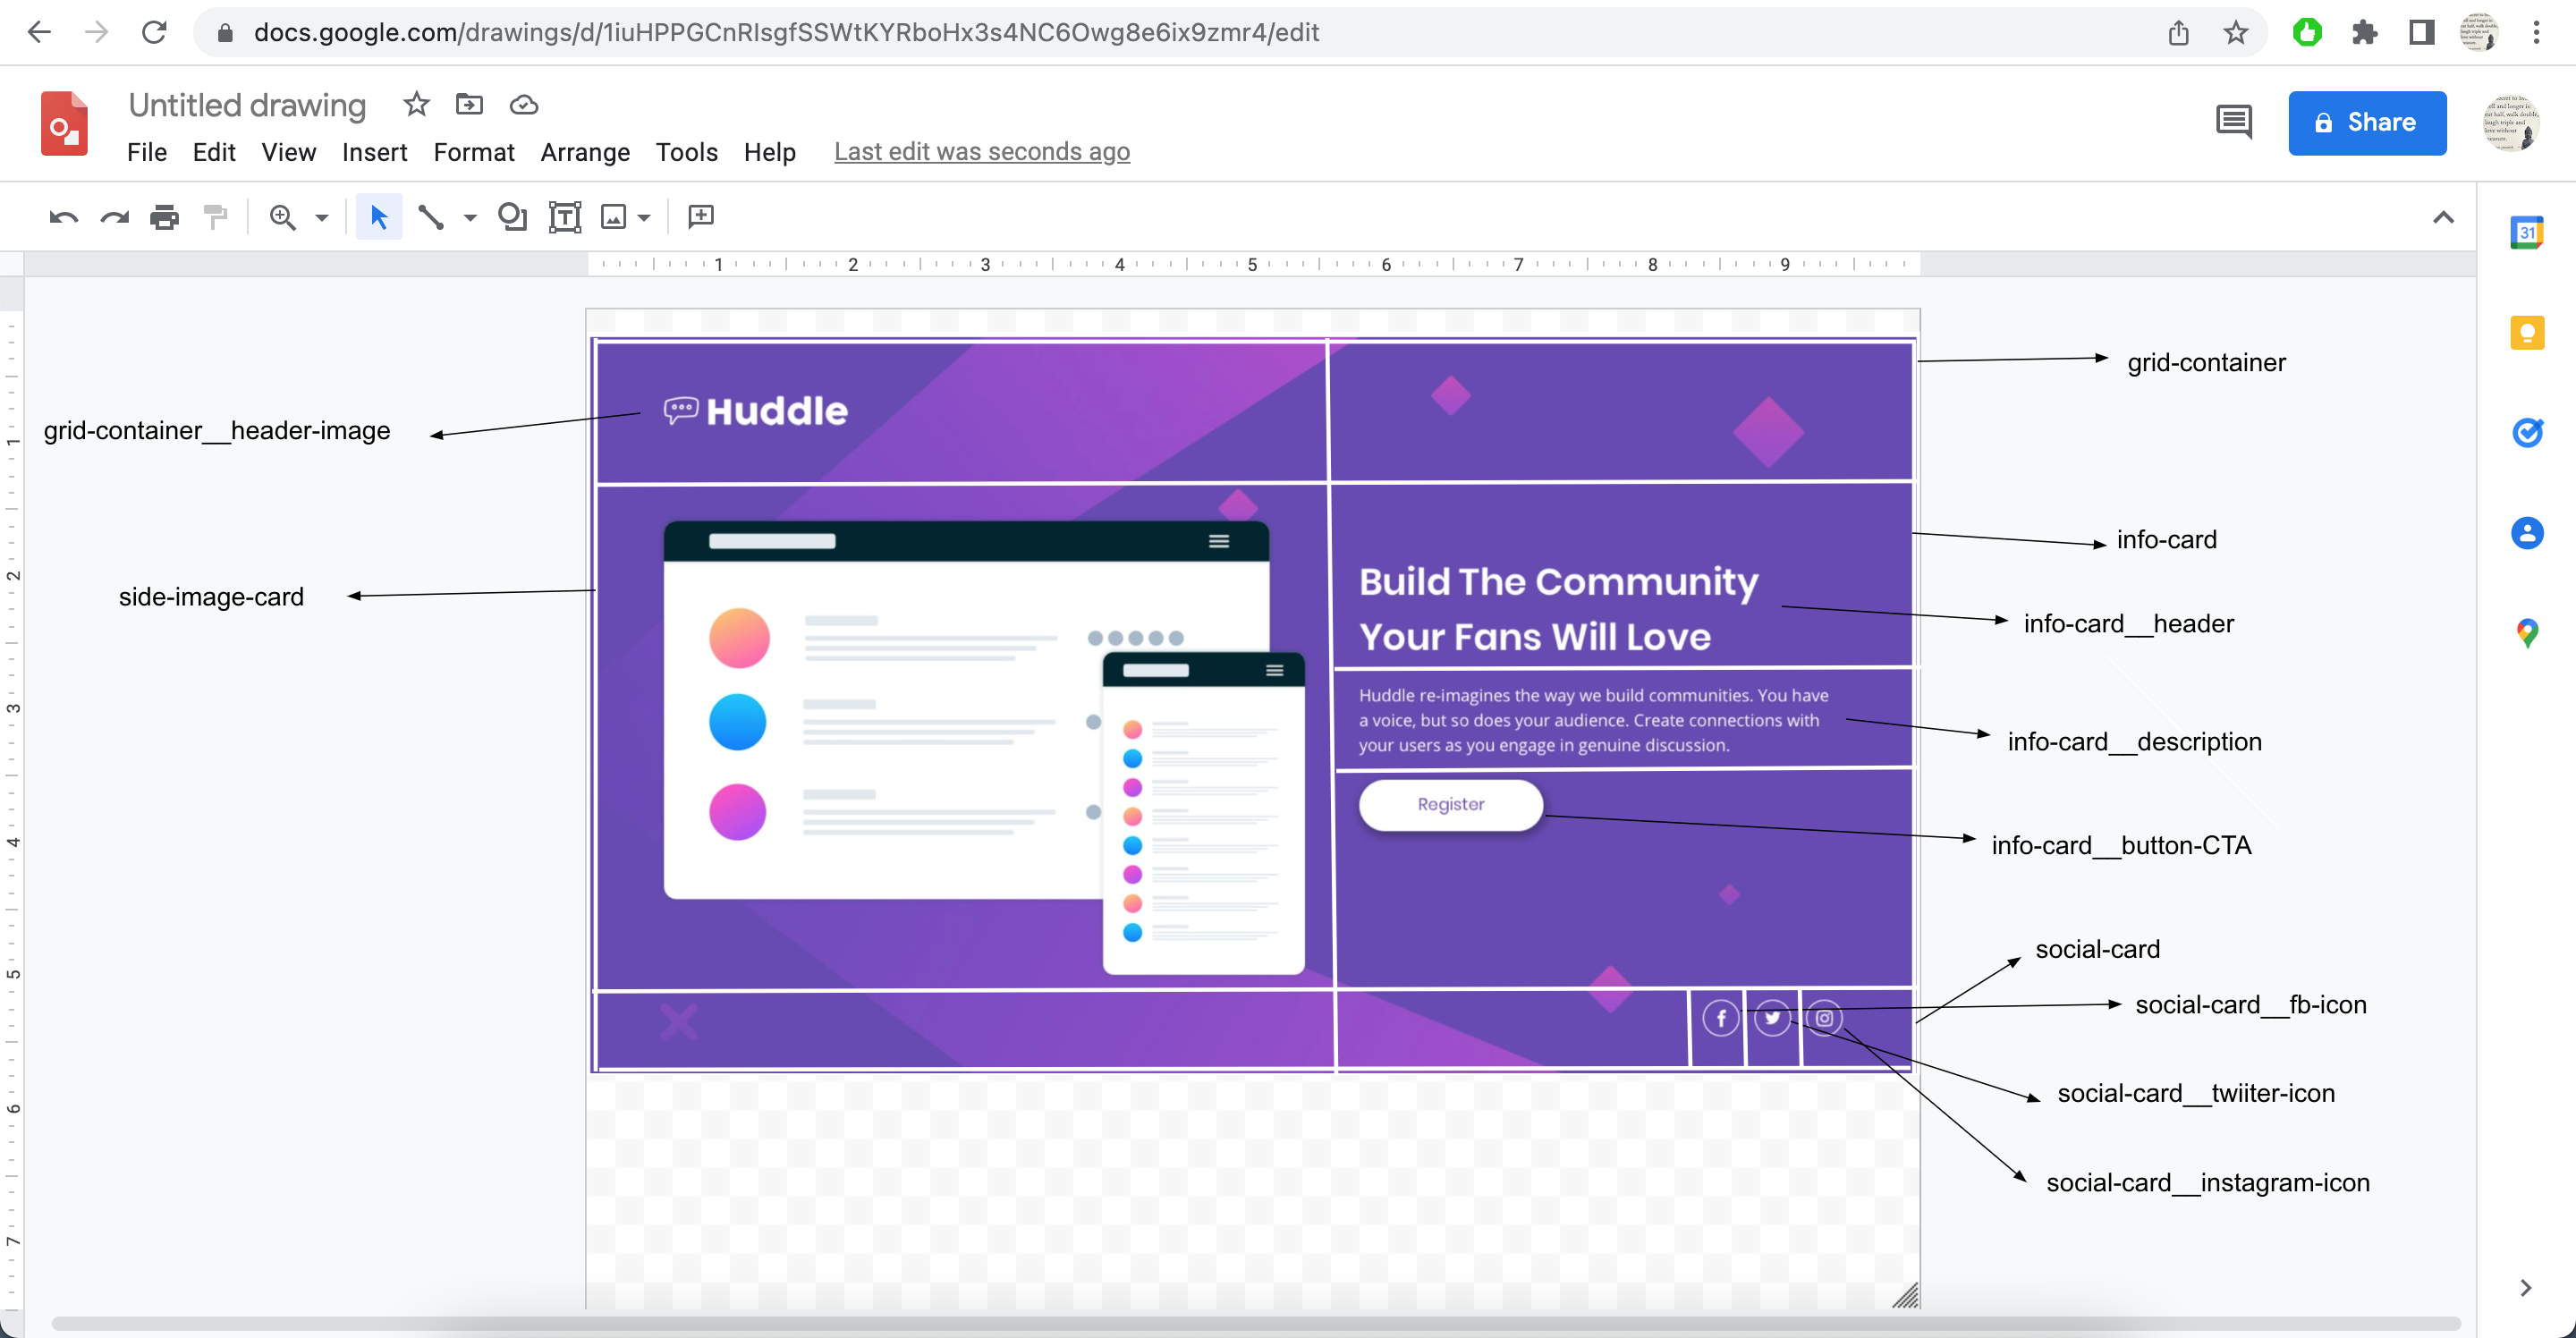Star the Untitled drawing document
Image resolution: width=2576 pixels, height=1338 pixels.
416,104
